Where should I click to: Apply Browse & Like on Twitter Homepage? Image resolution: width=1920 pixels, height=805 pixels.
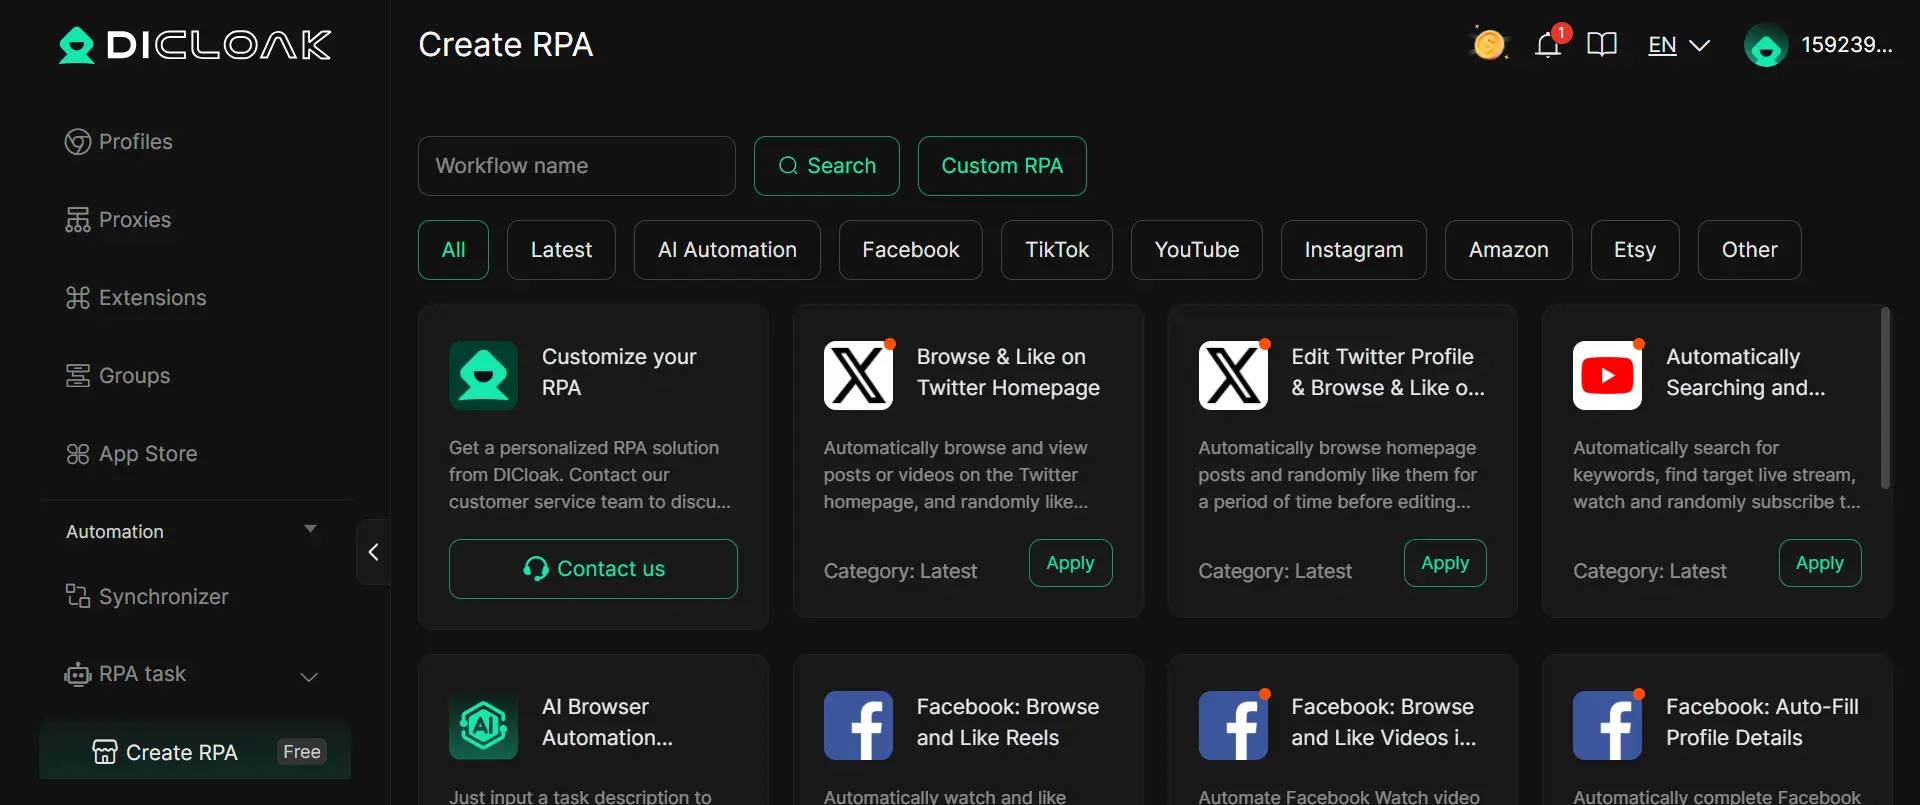coord(1070,563)
